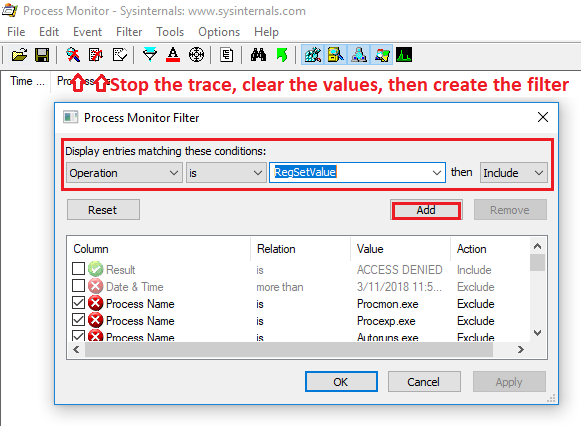Show the Process Tree toolbar icon

point(226,55)
